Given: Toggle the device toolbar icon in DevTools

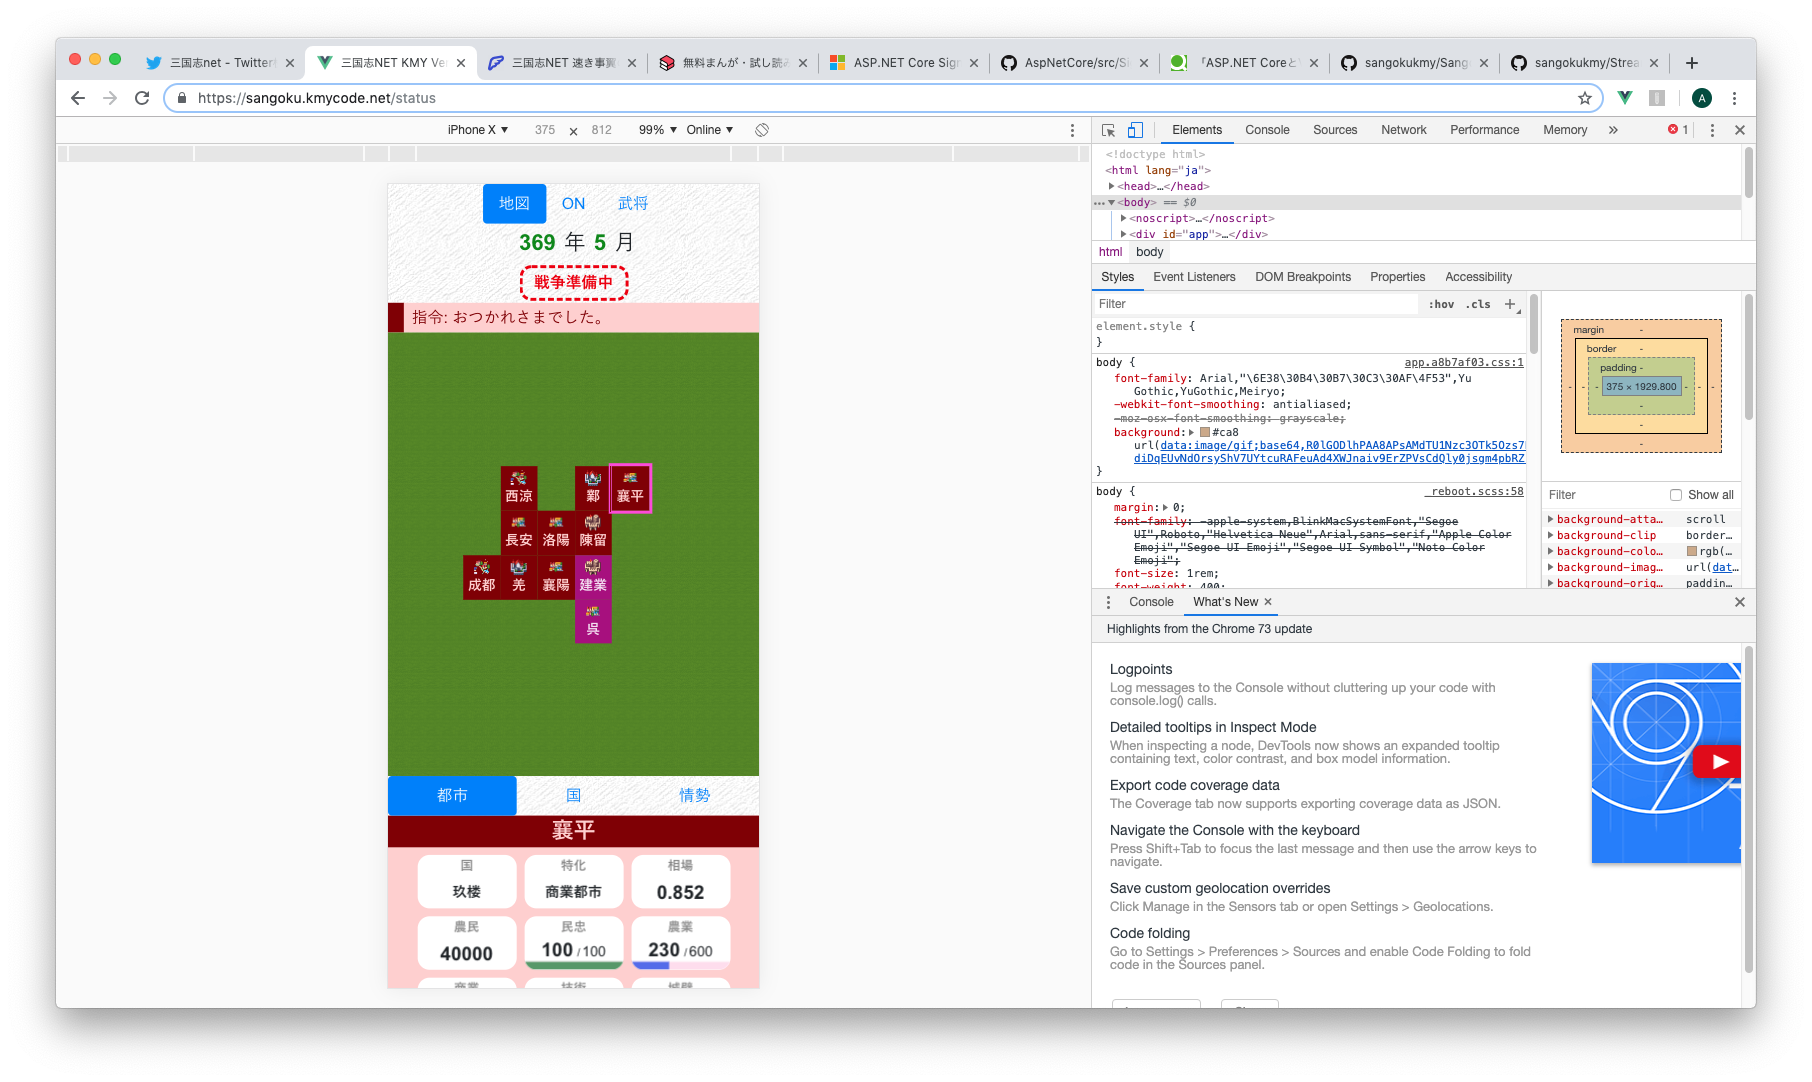Looking at the screenshot, I should coord(1135,130).
